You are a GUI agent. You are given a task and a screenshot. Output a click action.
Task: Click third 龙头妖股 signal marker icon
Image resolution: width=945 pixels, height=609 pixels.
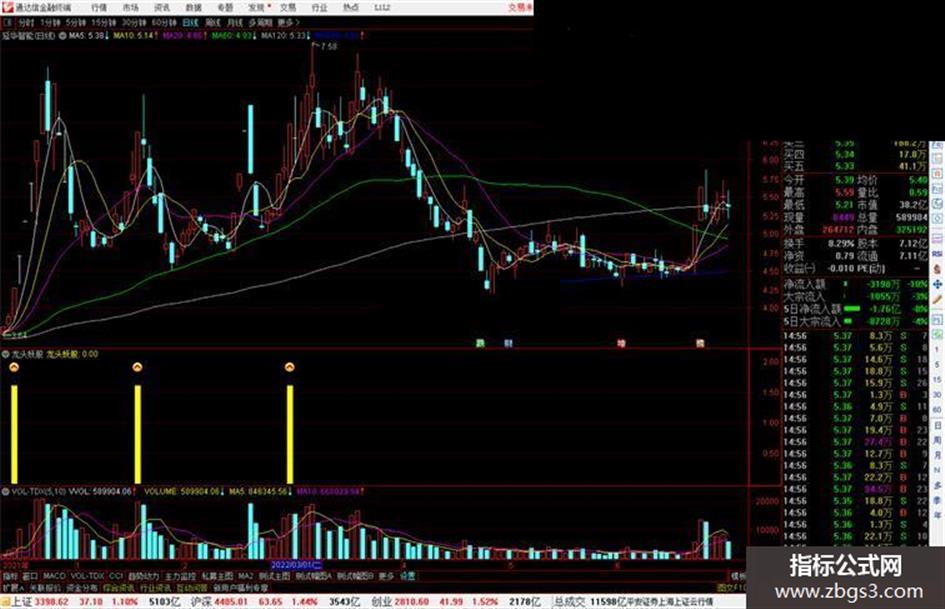[290, 367]
